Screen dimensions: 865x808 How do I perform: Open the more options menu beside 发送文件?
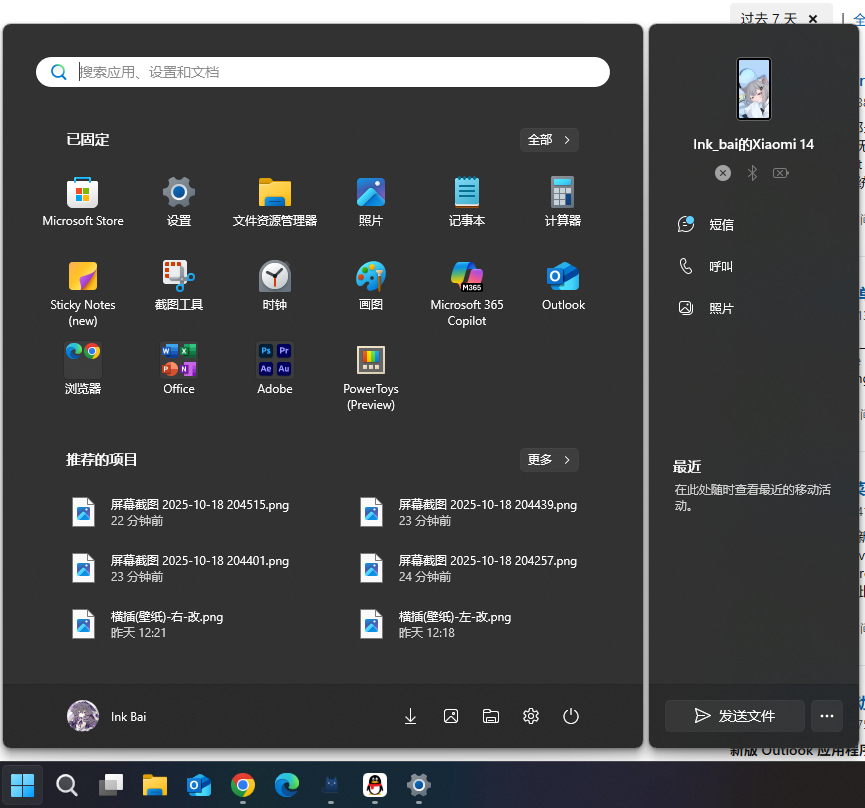[826, 716]
